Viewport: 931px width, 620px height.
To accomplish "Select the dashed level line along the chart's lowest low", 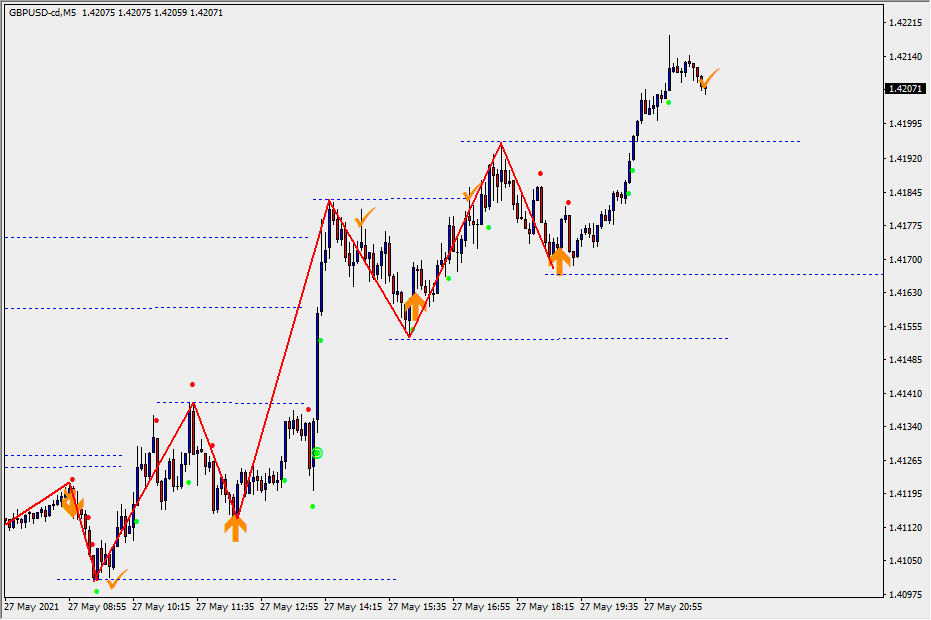I will pos(250,579).
